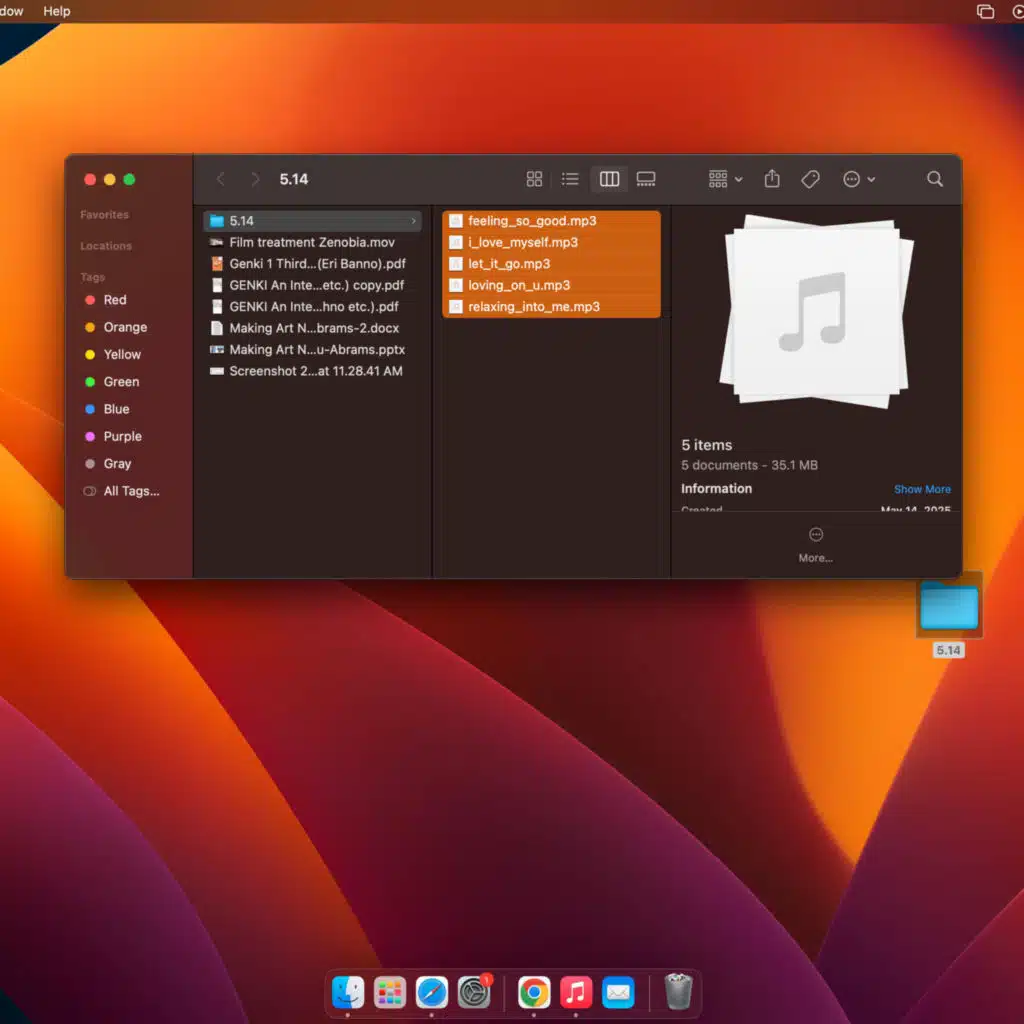
Task: Click the audio file preview thumbnail
Action: click(816, 312)
